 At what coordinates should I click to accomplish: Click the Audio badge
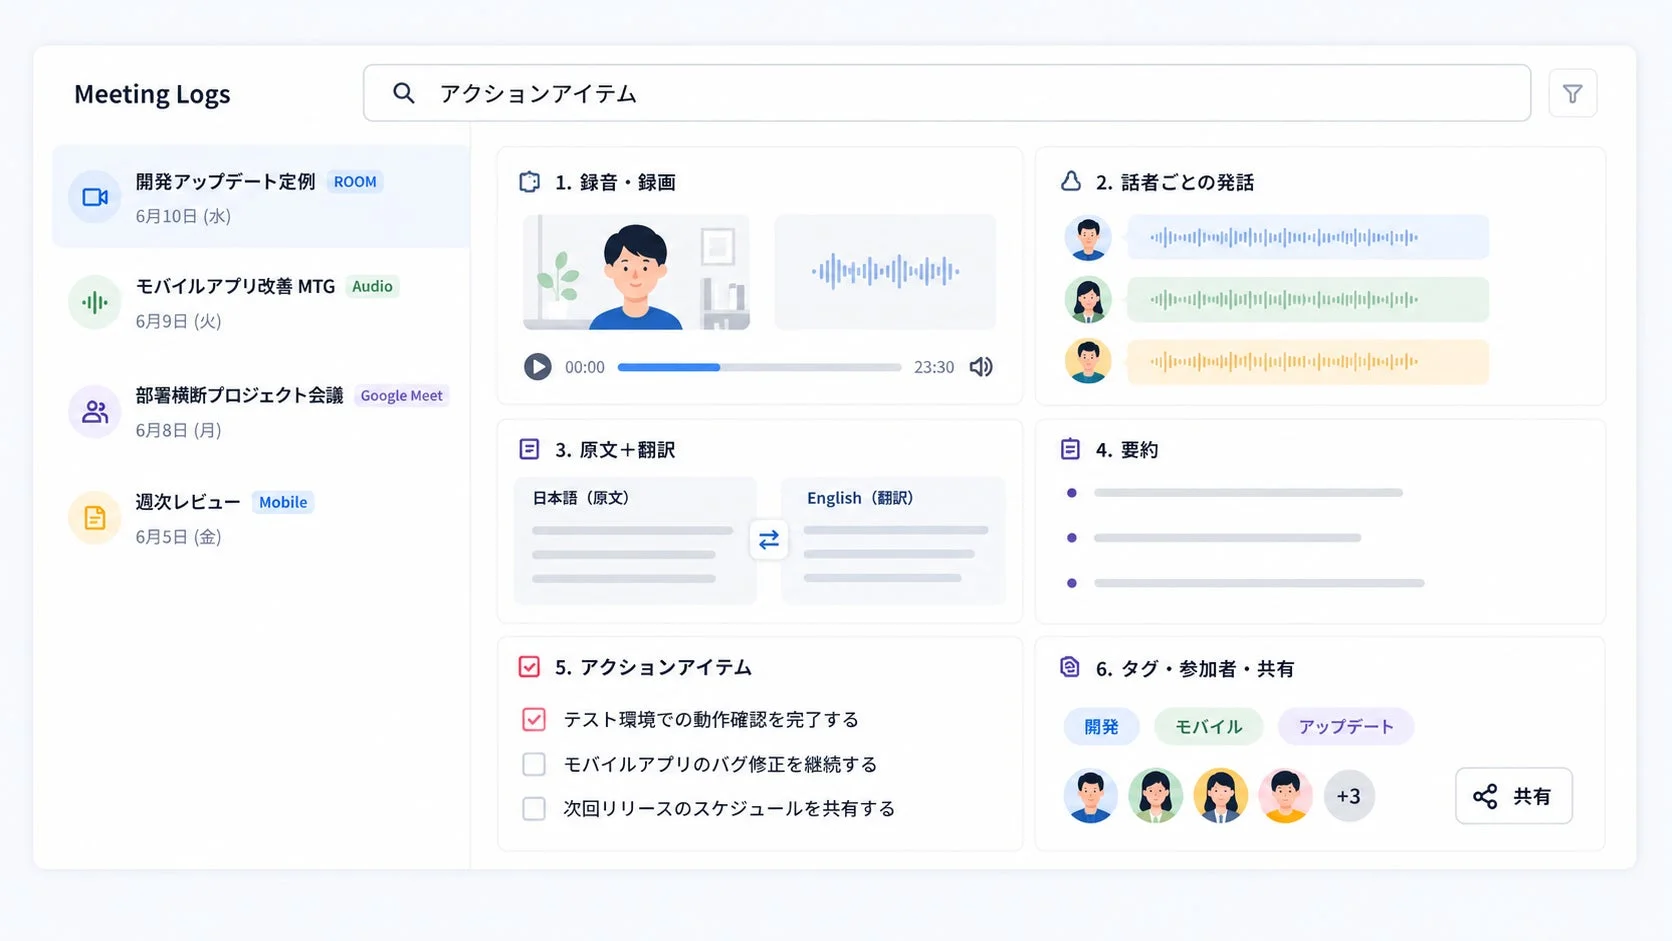372,286
